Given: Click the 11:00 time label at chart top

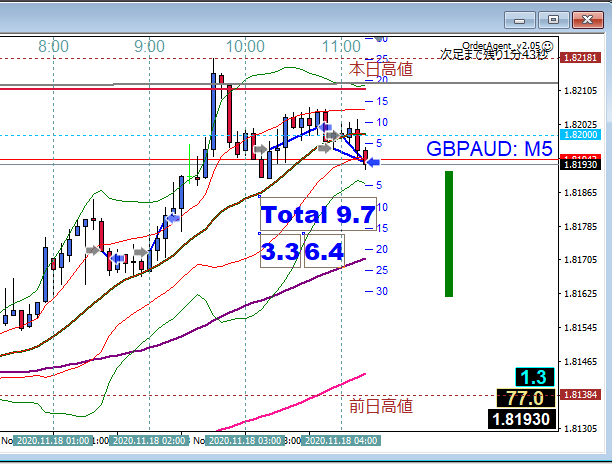Looking at the screenshot, I should tap(341, 46).
